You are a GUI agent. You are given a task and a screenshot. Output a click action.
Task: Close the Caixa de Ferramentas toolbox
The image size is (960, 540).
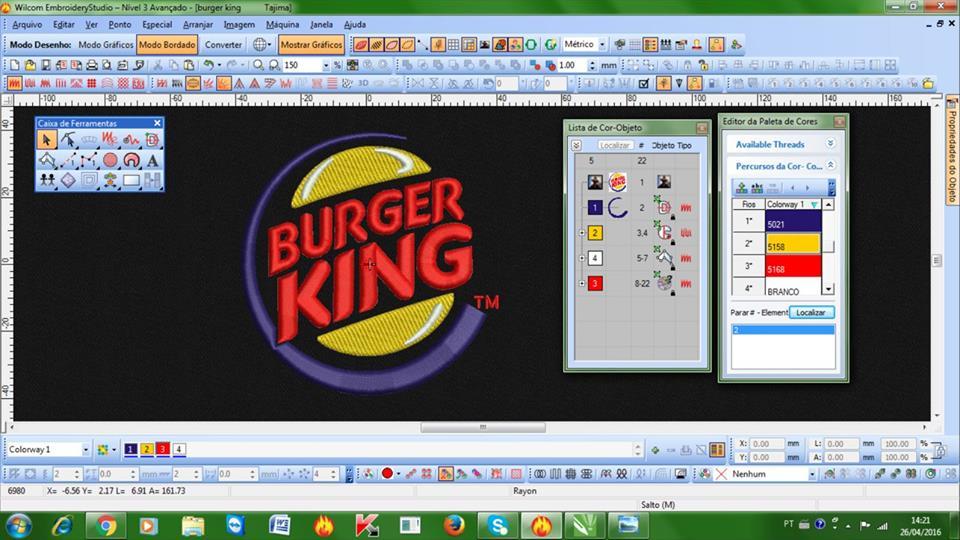157,123
